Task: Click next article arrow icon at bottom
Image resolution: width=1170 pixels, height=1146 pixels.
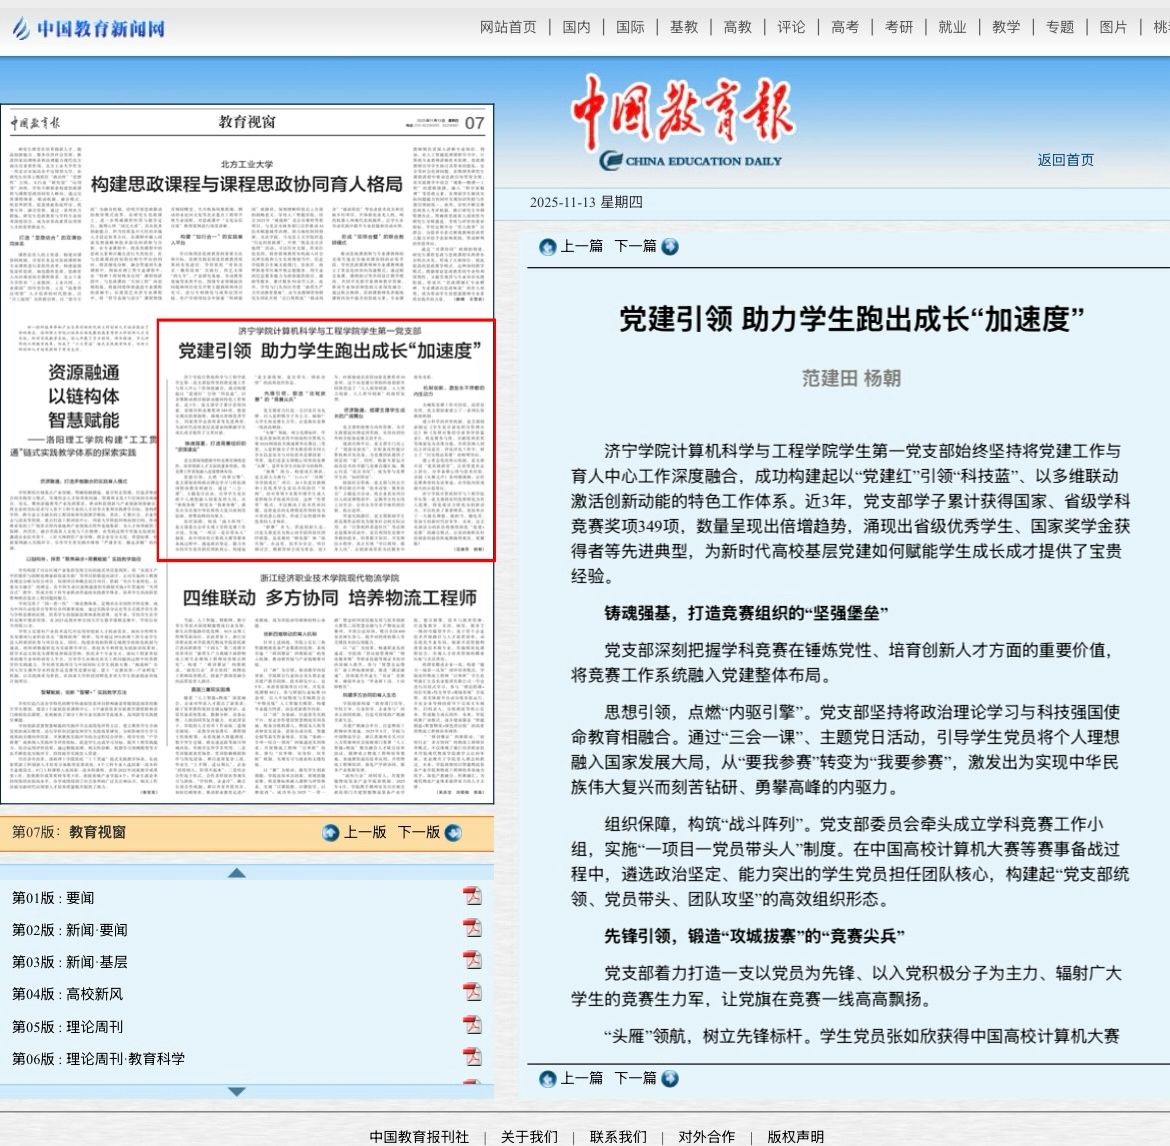Action: click(670, 1078)
